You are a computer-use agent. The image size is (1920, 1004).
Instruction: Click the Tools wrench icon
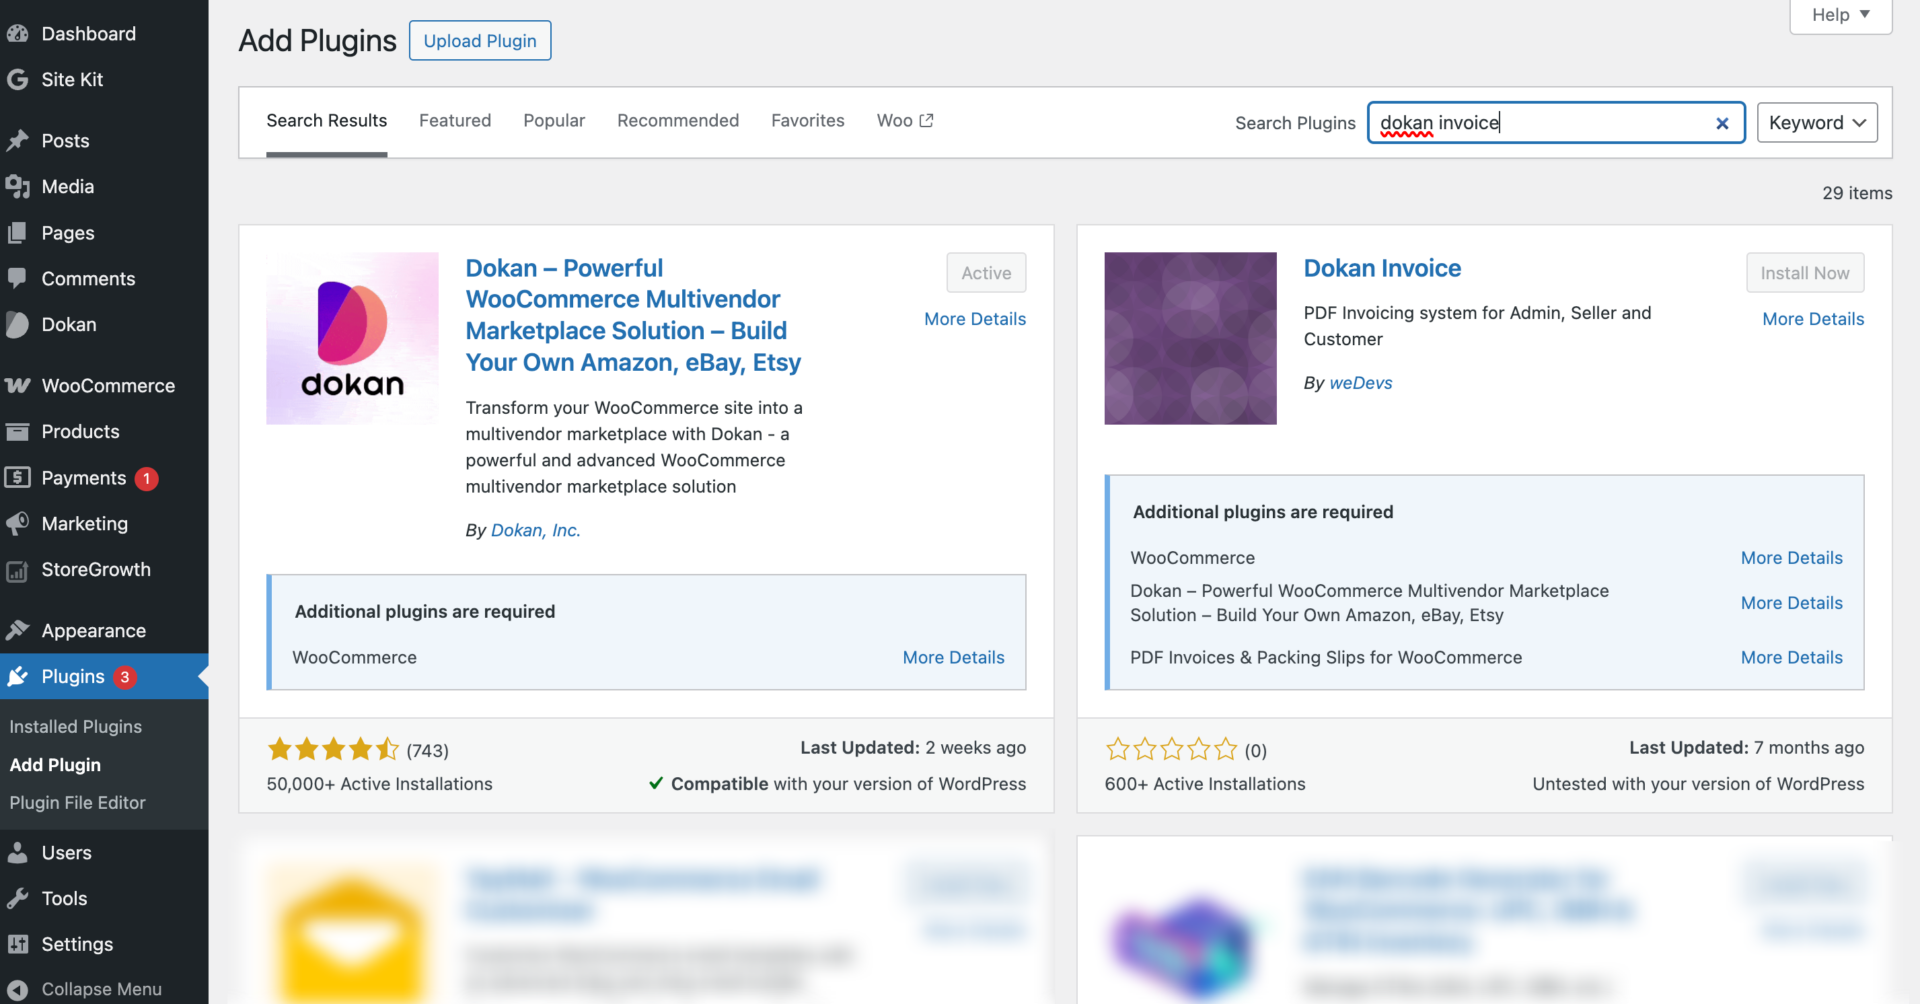pyautogui.click(x=17, y=899)
